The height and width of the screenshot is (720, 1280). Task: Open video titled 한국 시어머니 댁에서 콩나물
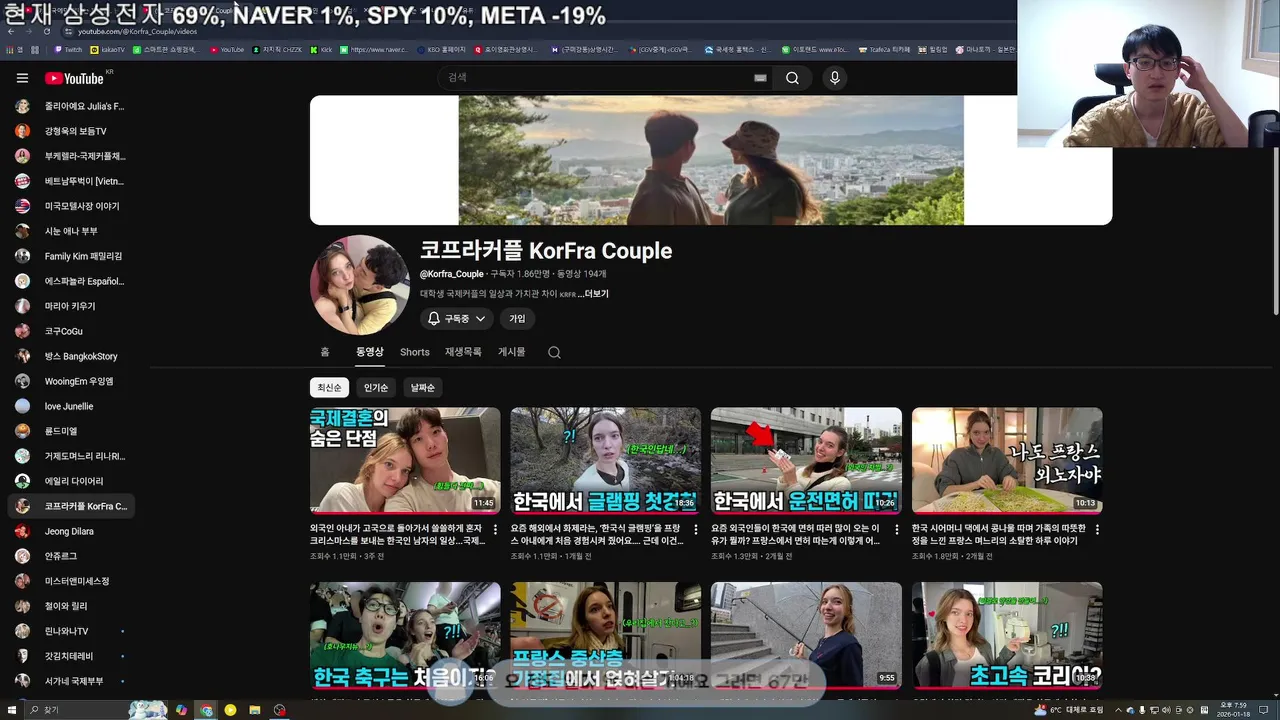(x=999, y=534)
